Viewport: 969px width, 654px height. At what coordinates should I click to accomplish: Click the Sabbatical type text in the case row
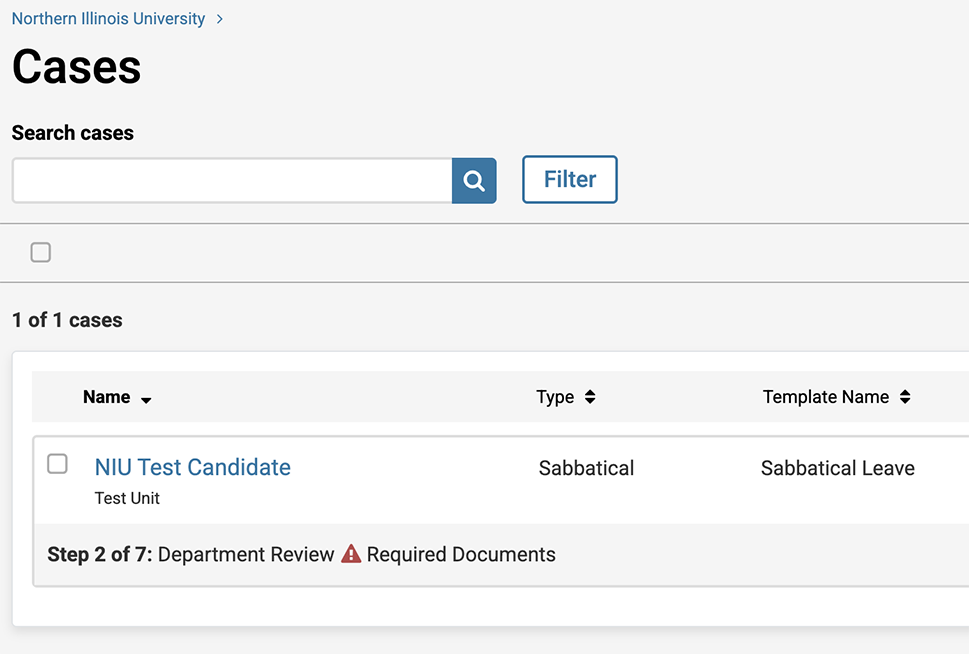(586, 467)
